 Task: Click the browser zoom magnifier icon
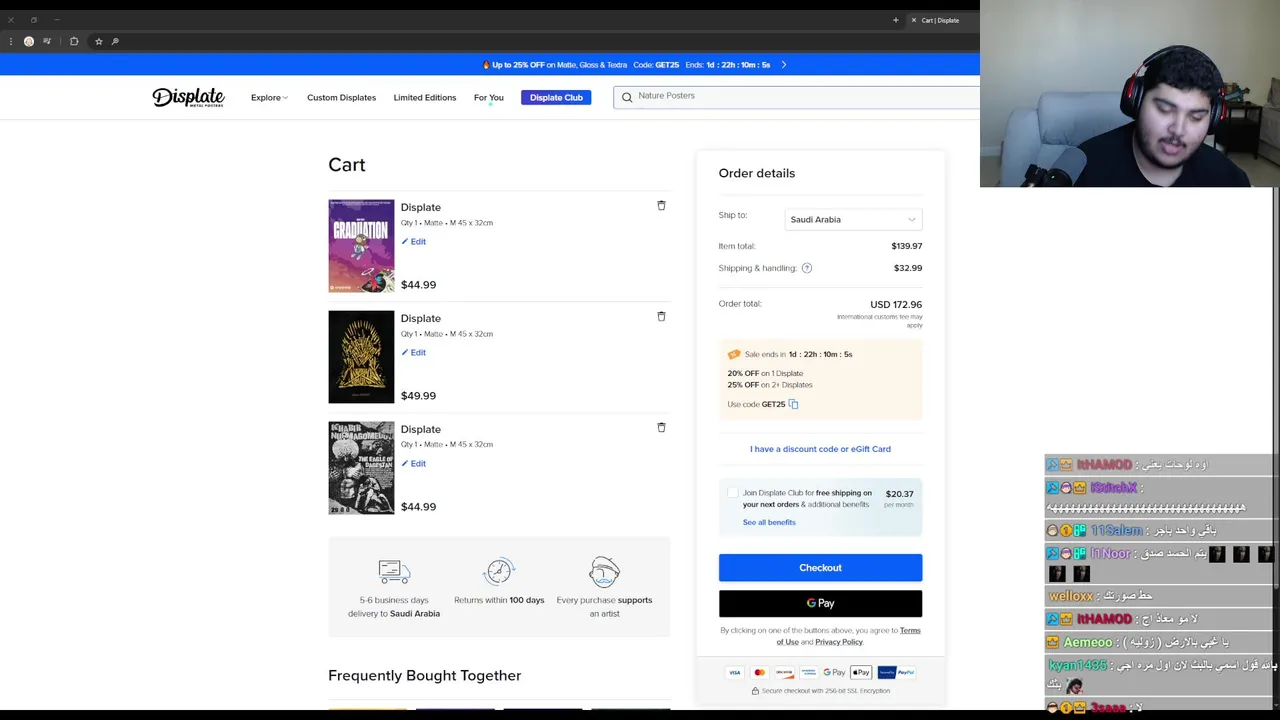point(115,41)
